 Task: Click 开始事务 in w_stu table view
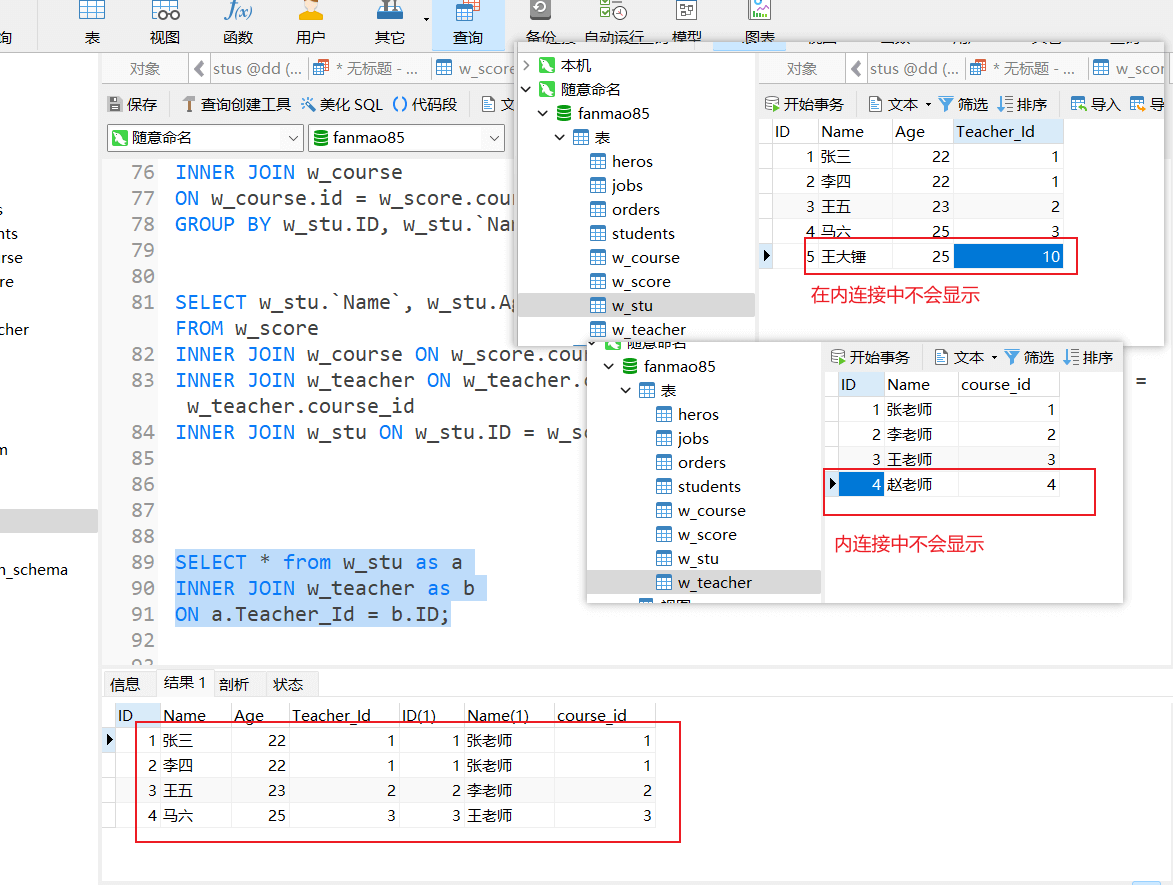[803, 104]
